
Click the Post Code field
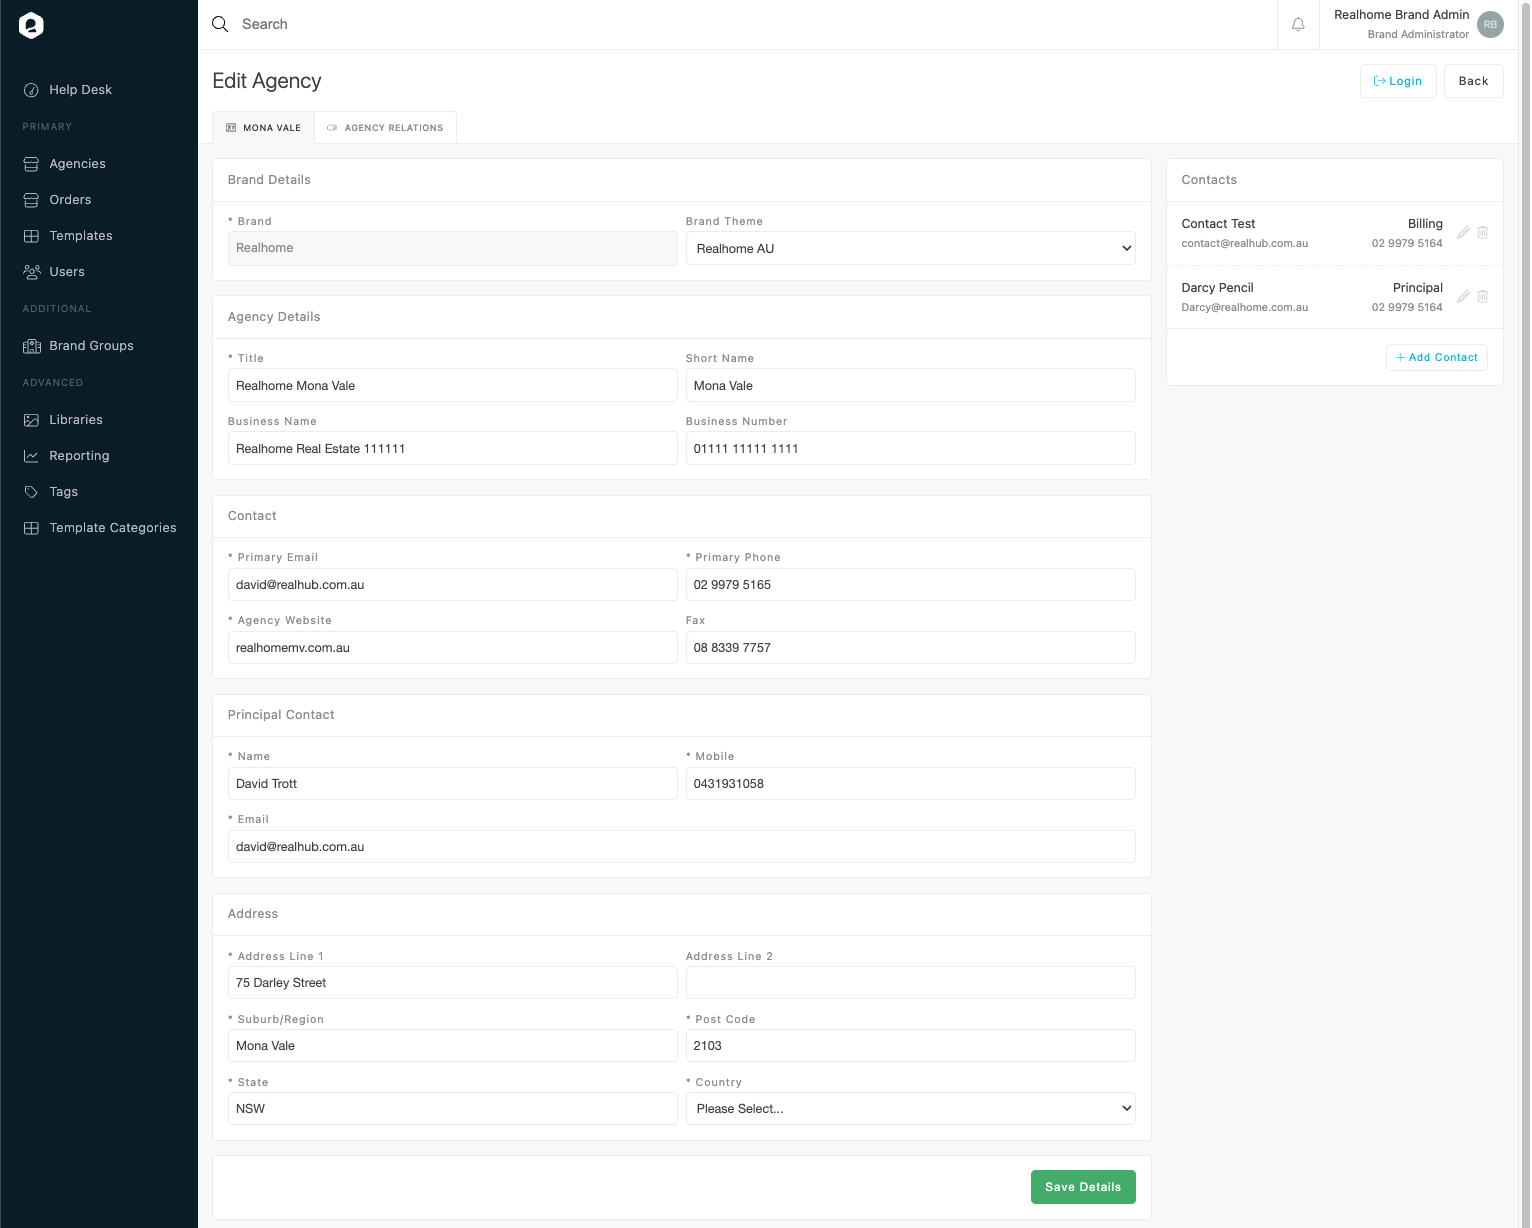click(x=910, y=1046)
